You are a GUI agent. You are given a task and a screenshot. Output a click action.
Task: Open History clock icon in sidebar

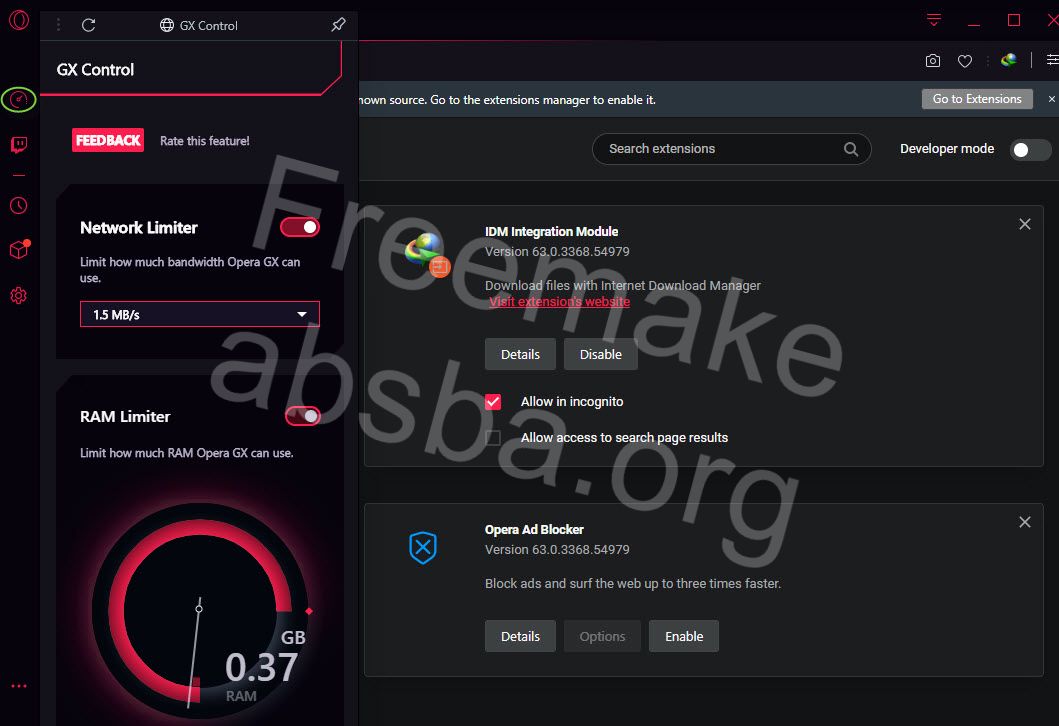click(19, 205)
